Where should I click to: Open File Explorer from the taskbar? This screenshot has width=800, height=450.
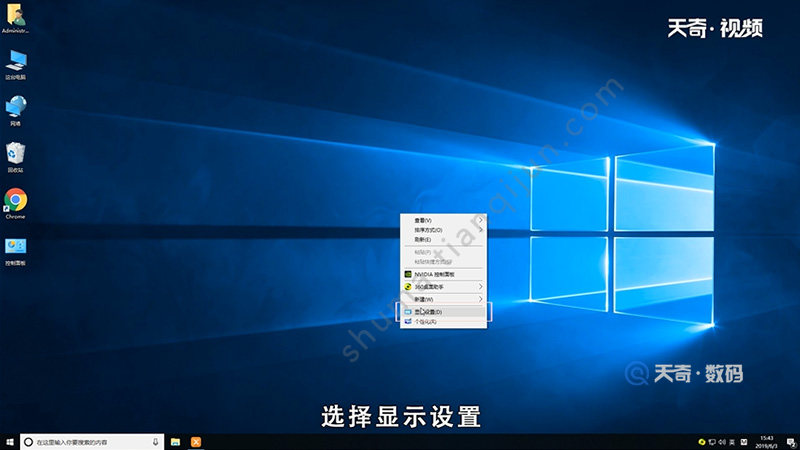point(175,442)
